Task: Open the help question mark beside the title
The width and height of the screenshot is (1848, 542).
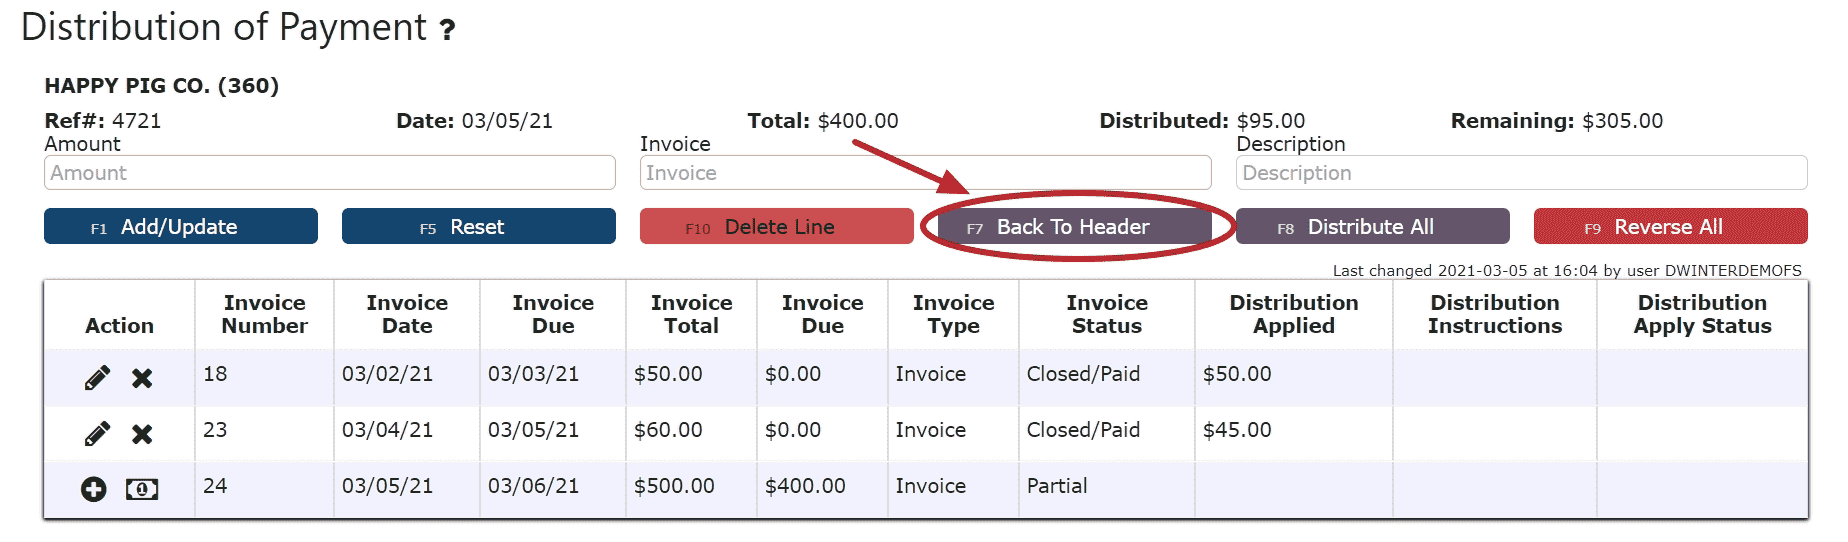Action: 448,30
